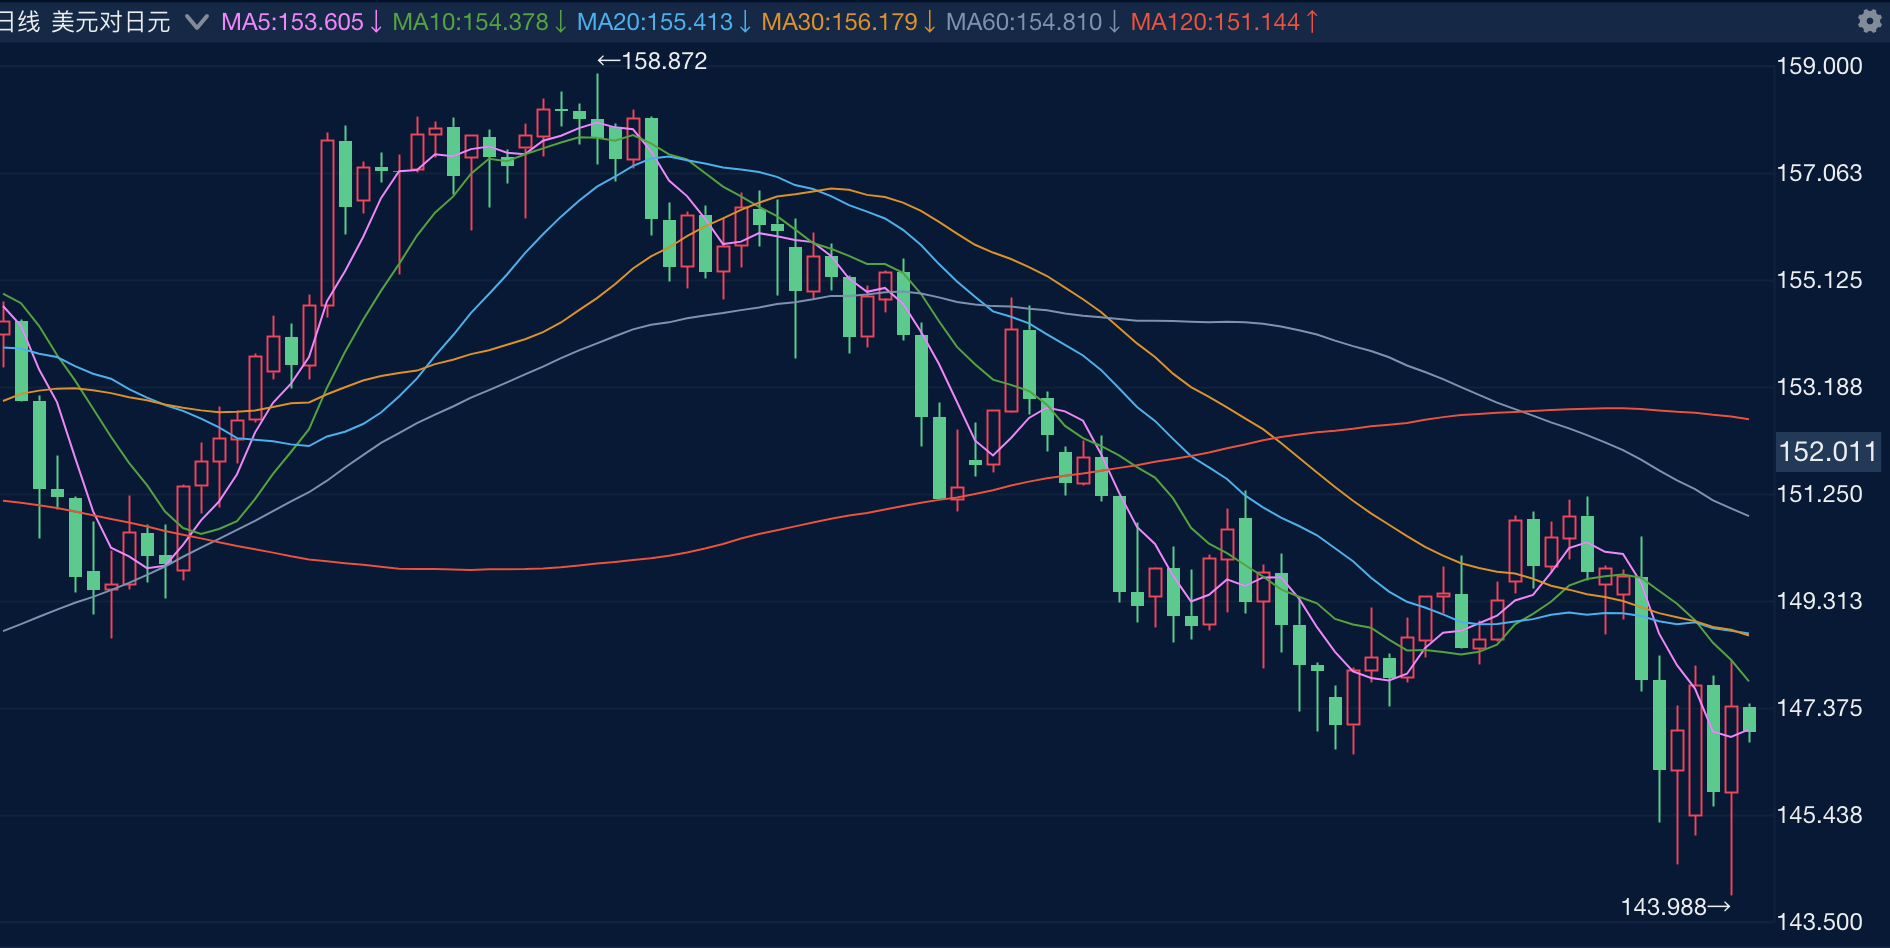Screen dimensions: 1890x948
Task: Click the orange down arrow after MA30
Action: click(x=930, y=22)
